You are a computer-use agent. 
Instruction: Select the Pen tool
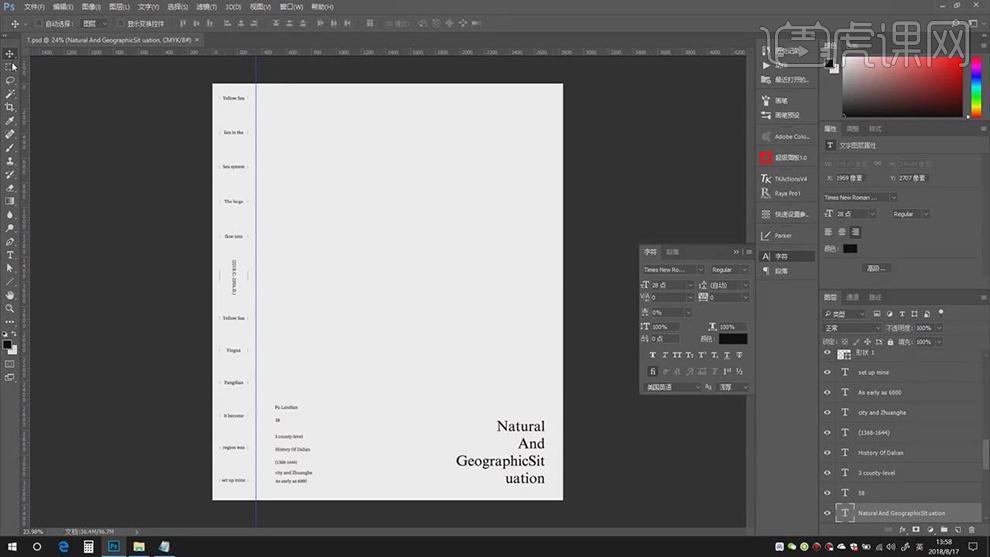[x=9, y=241]
